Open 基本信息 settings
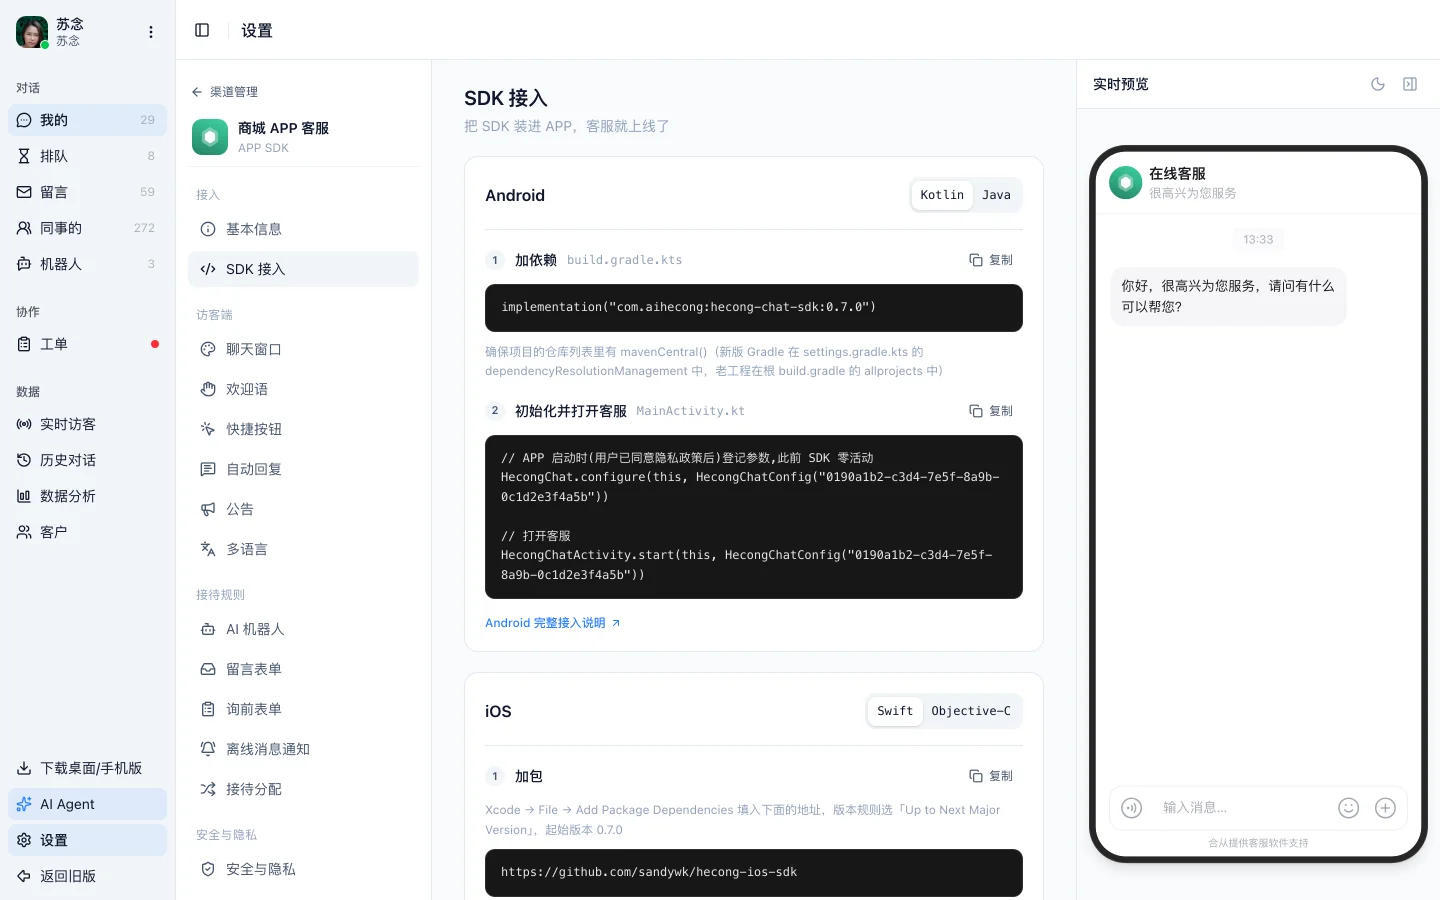 [303, 229]
